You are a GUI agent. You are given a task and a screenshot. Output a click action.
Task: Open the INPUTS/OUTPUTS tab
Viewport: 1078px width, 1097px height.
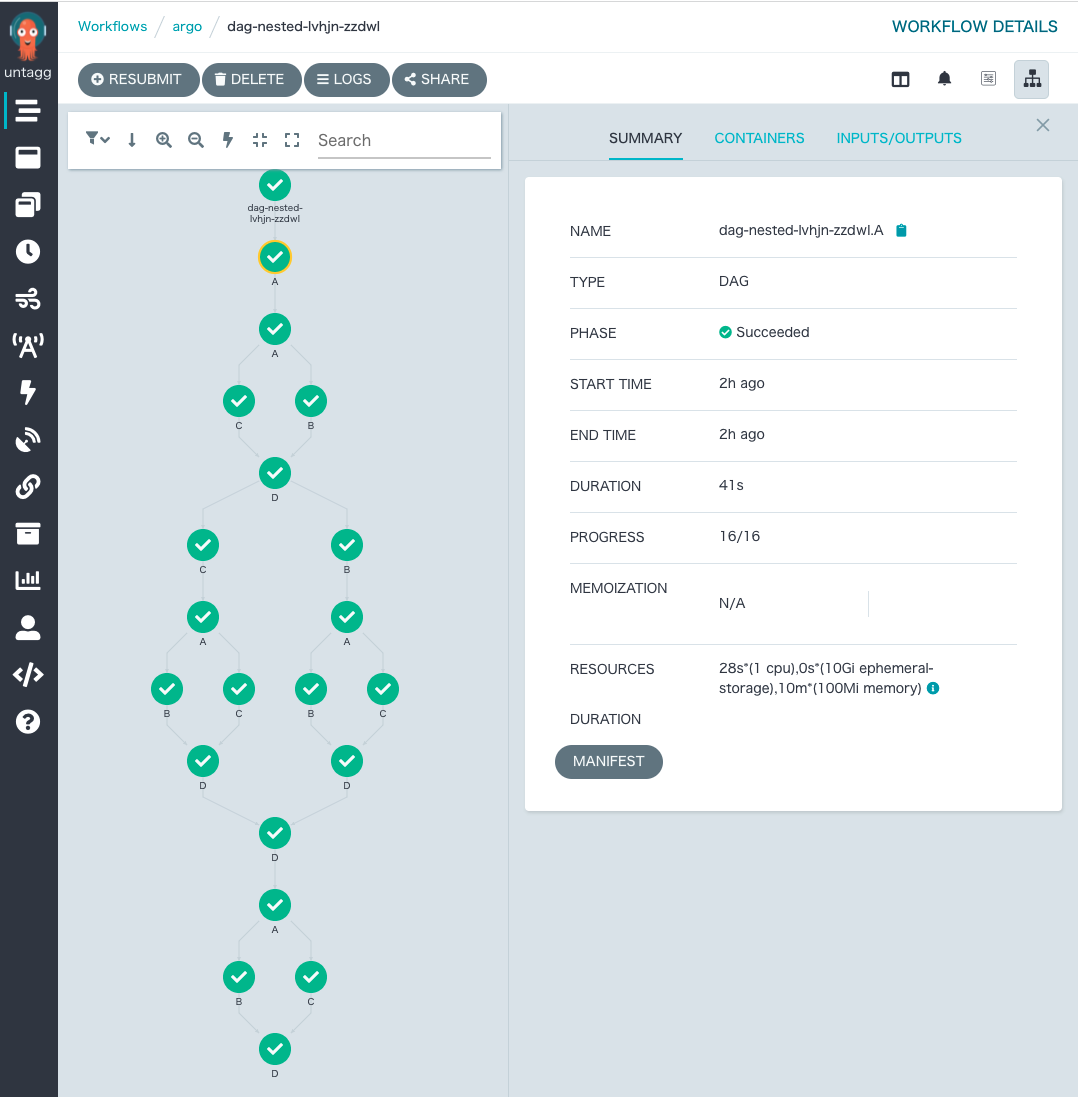(x=898, y=138)
